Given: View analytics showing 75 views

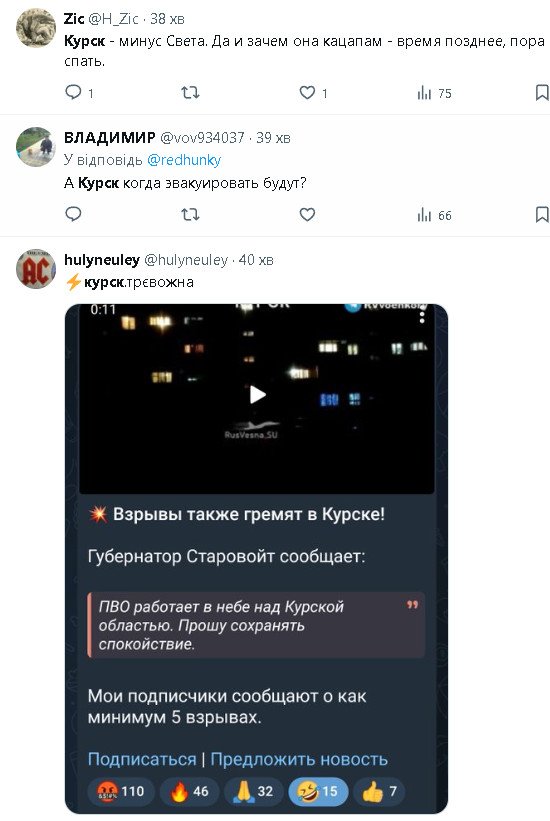Looking at the screenshot, I should point(434,93).
